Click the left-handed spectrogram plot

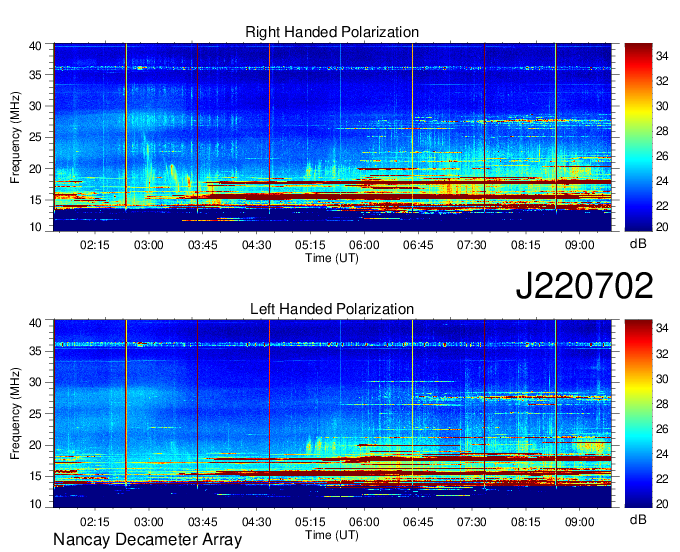coord(333,414)
